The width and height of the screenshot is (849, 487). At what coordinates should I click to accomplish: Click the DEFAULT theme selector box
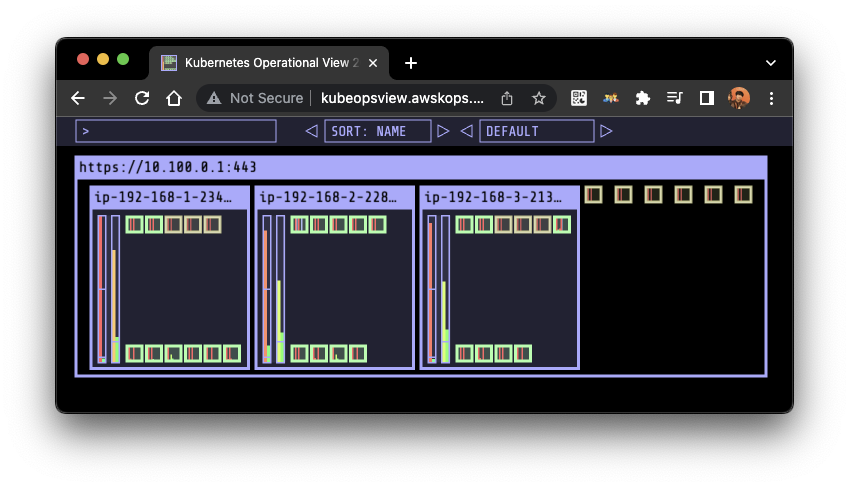537,131
